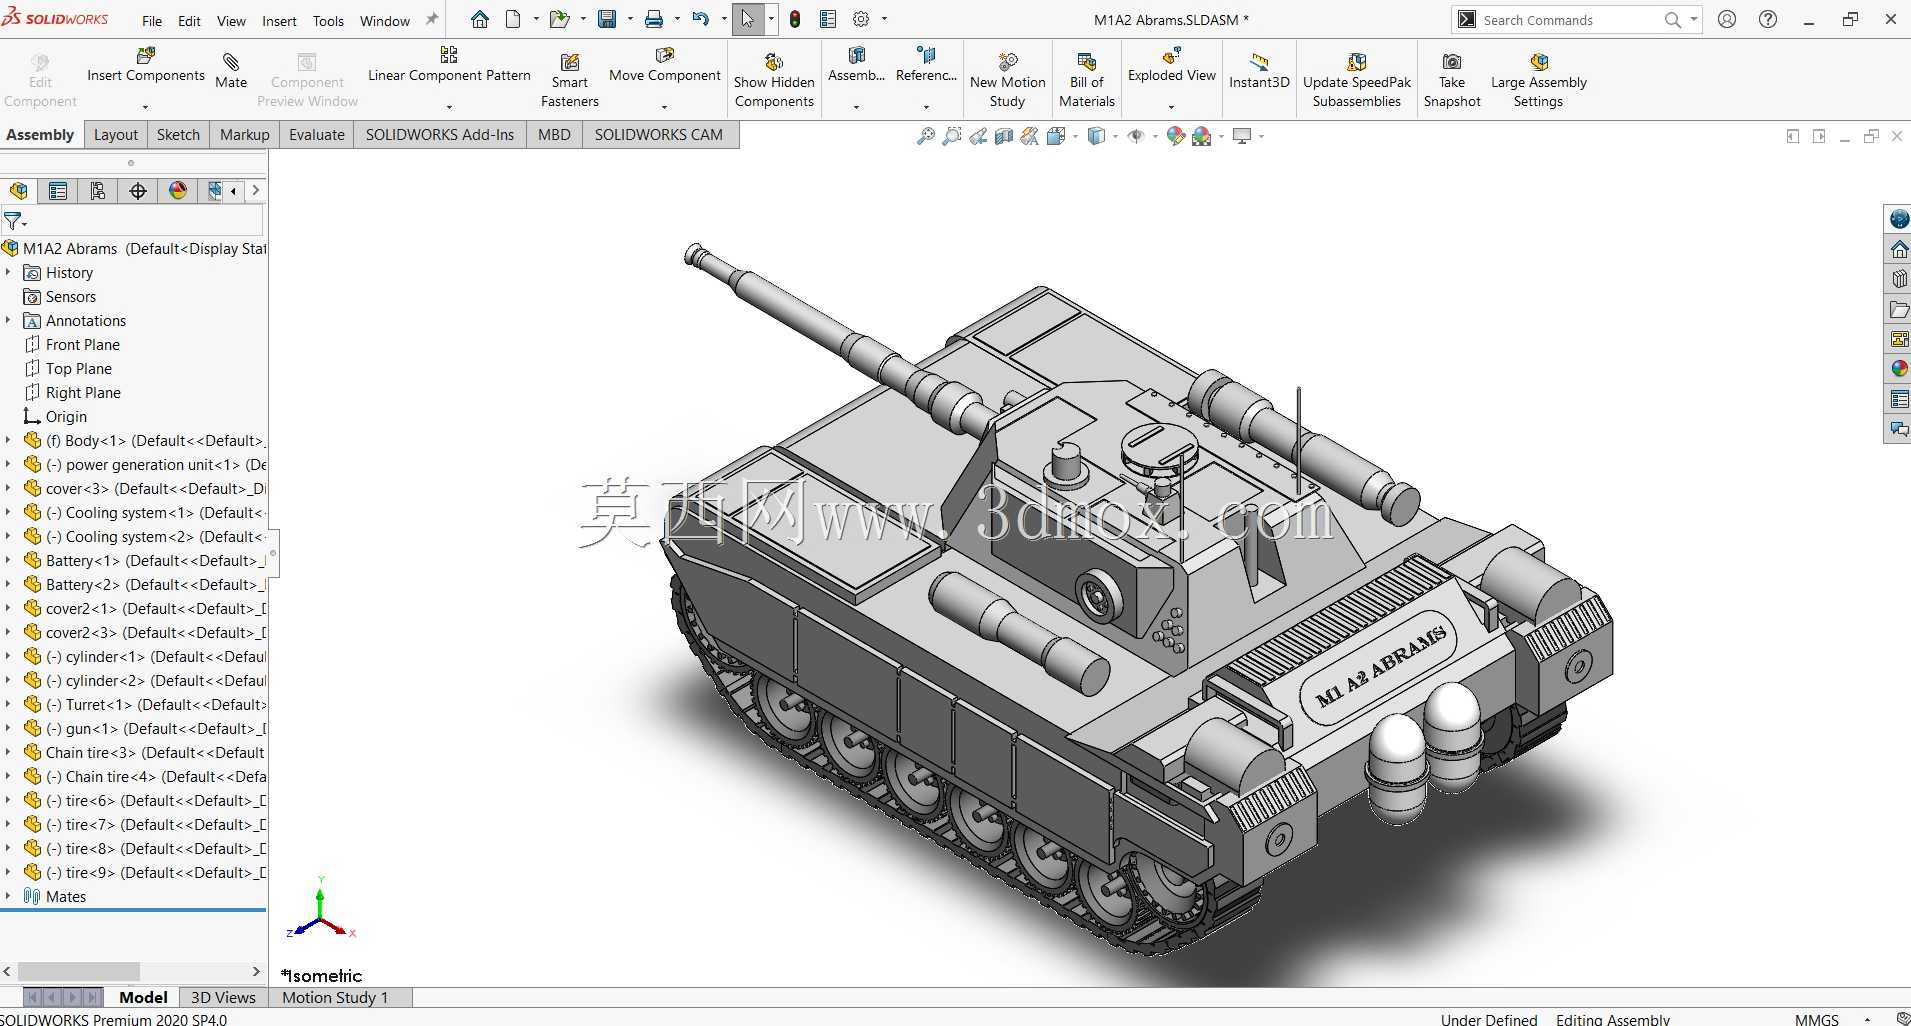
Task: Click Apply Scene icon
Action: (1202, 136)
